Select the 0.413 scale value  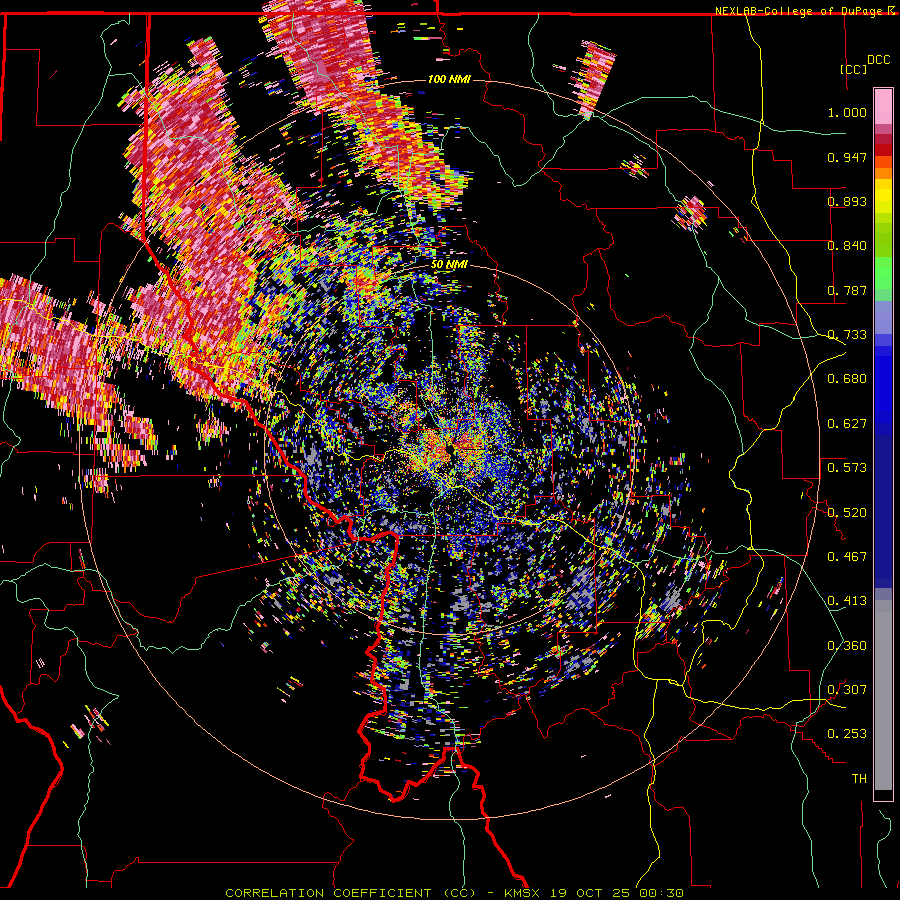tap(847, 601)
